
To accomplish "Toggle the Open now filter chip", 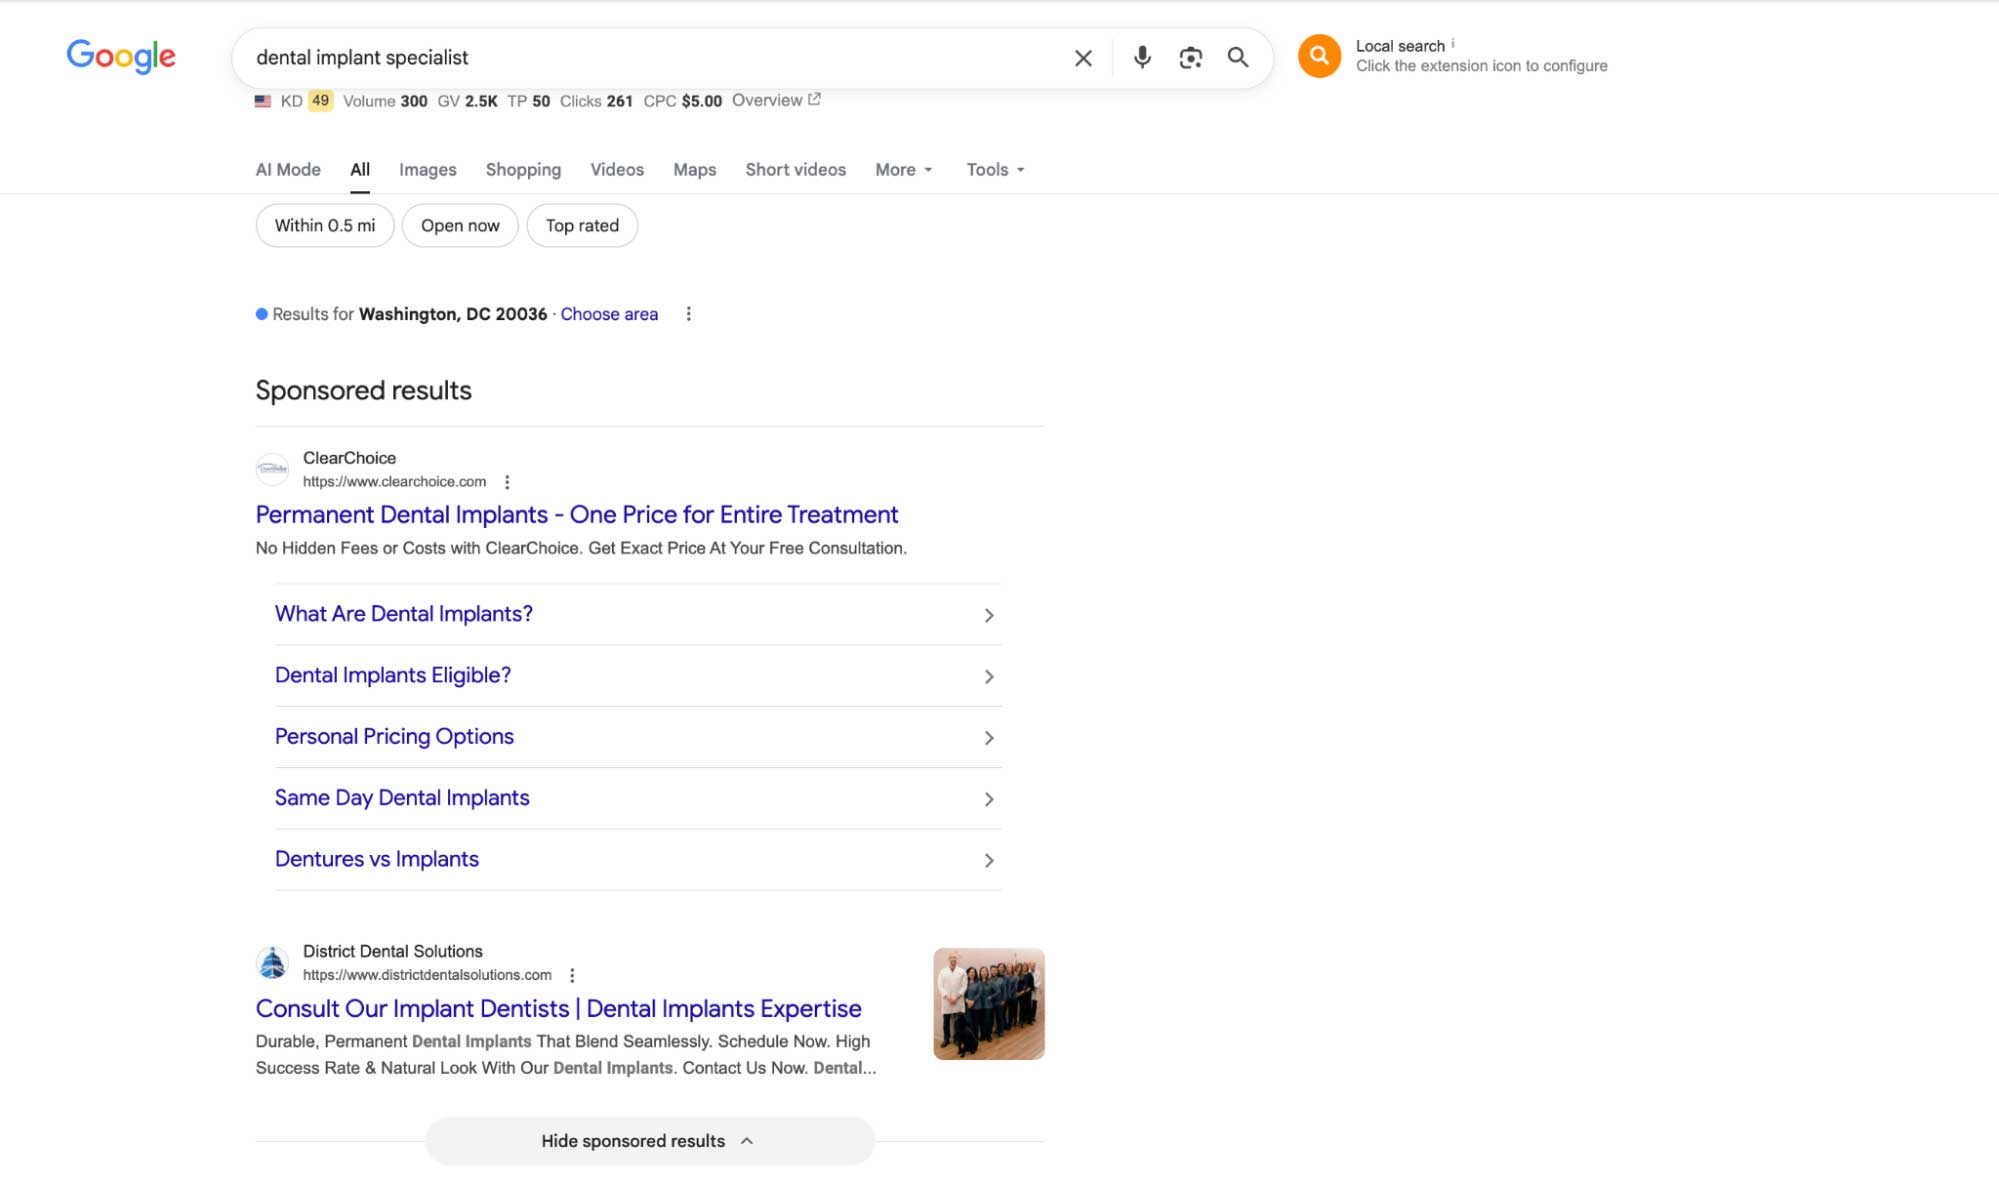I will tap(459, 226).
